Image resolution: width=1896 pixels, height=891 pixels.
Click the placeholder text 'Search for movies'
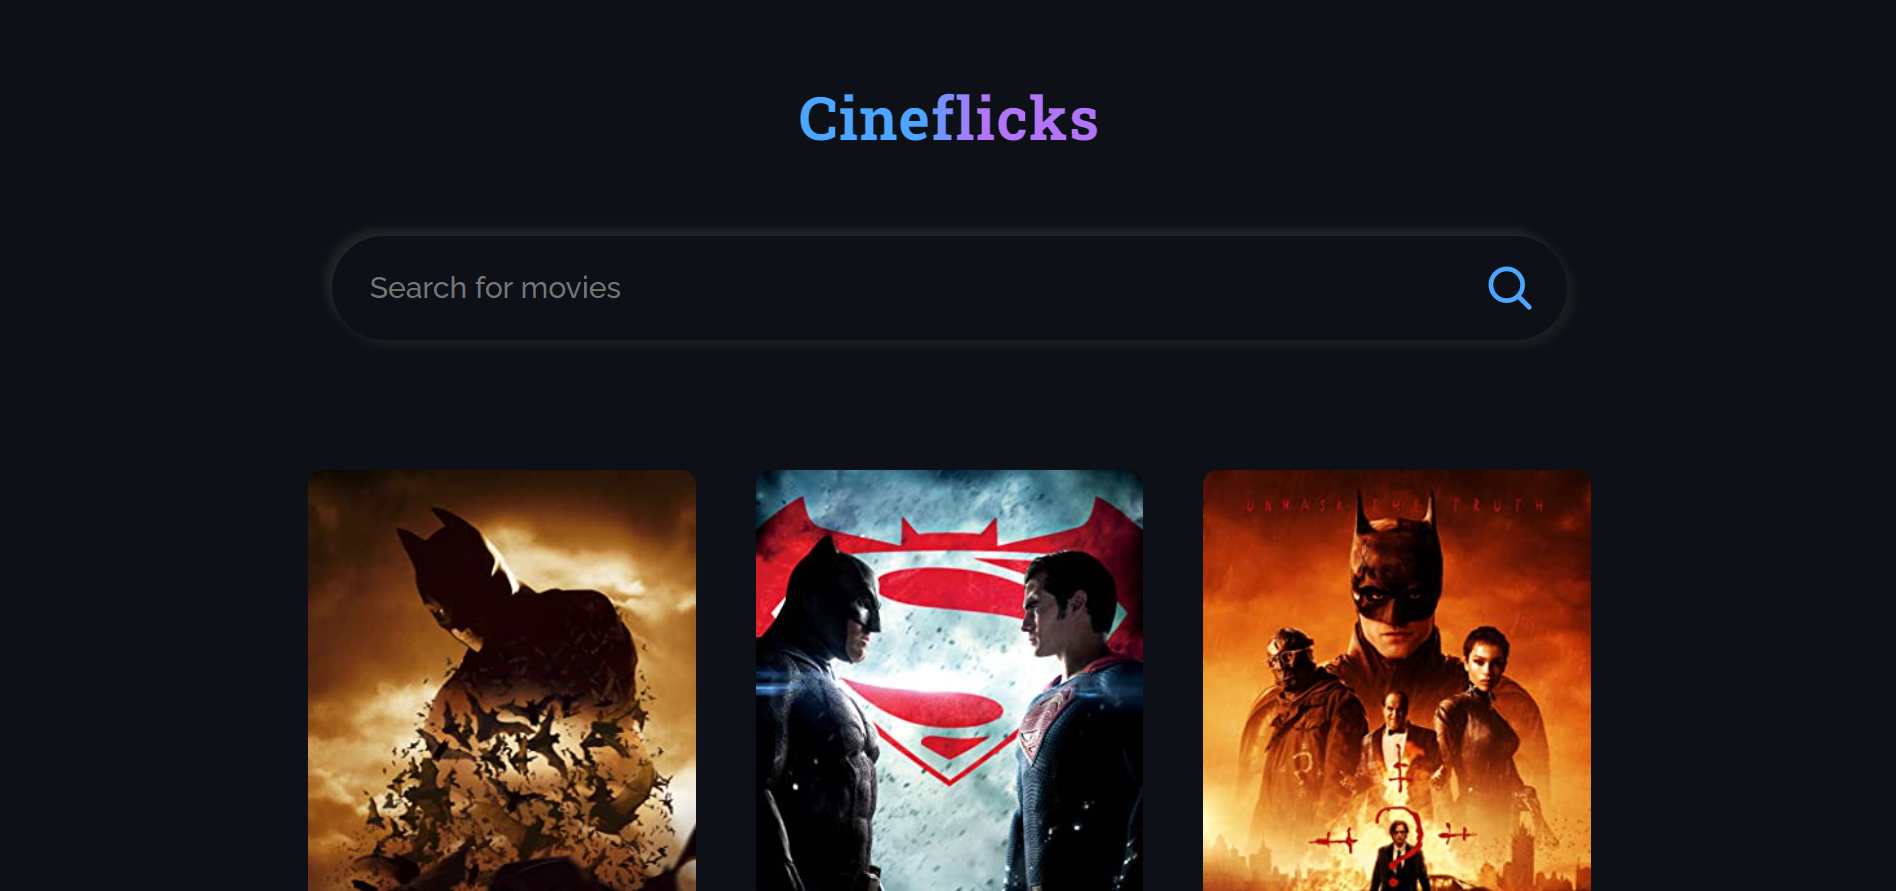click(x=495, y=288)
